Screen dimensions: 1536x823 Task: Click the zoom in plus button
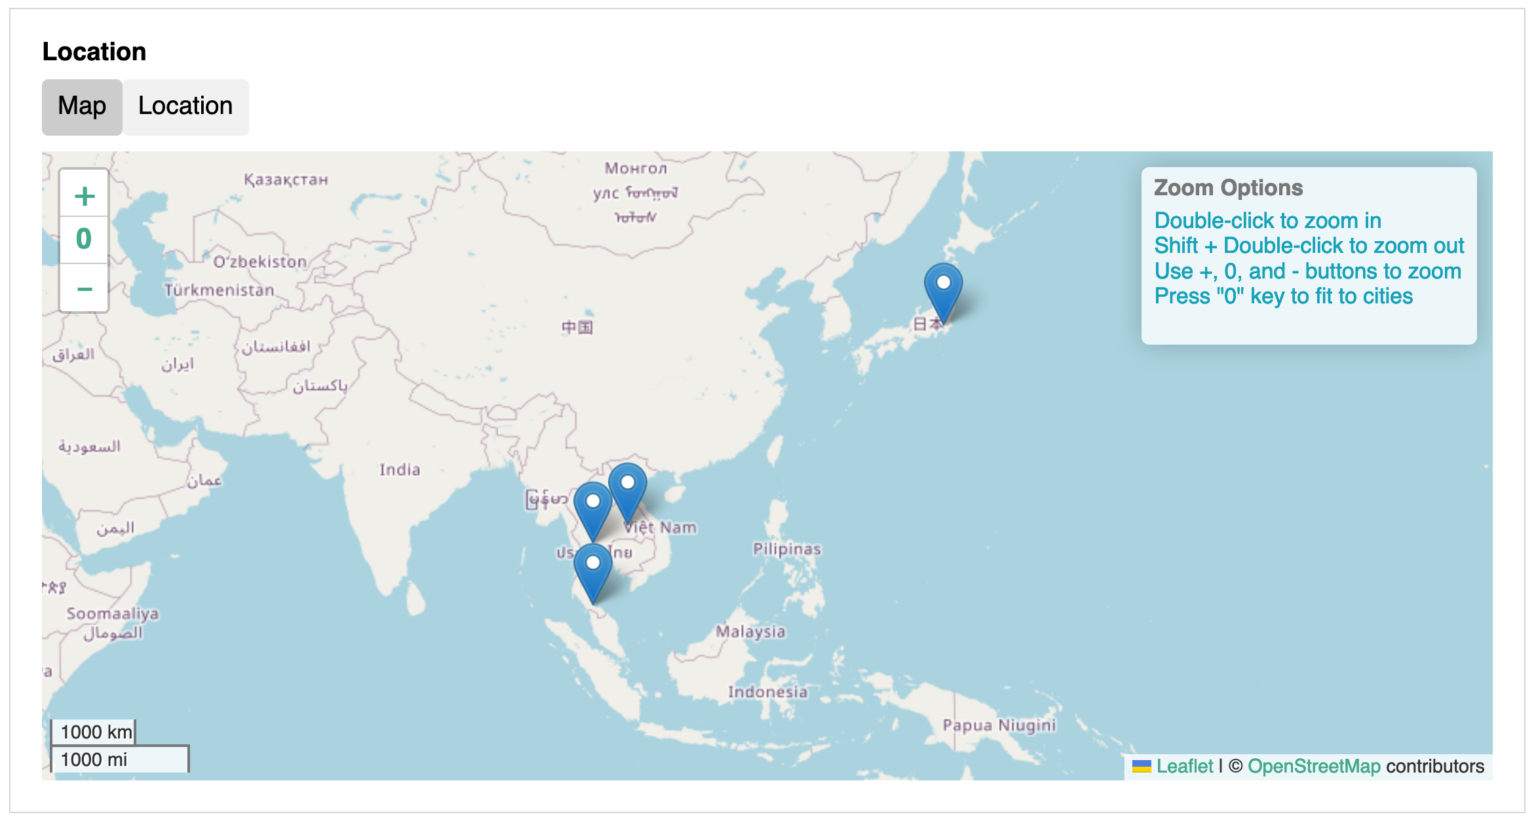(x=84, y=195)
